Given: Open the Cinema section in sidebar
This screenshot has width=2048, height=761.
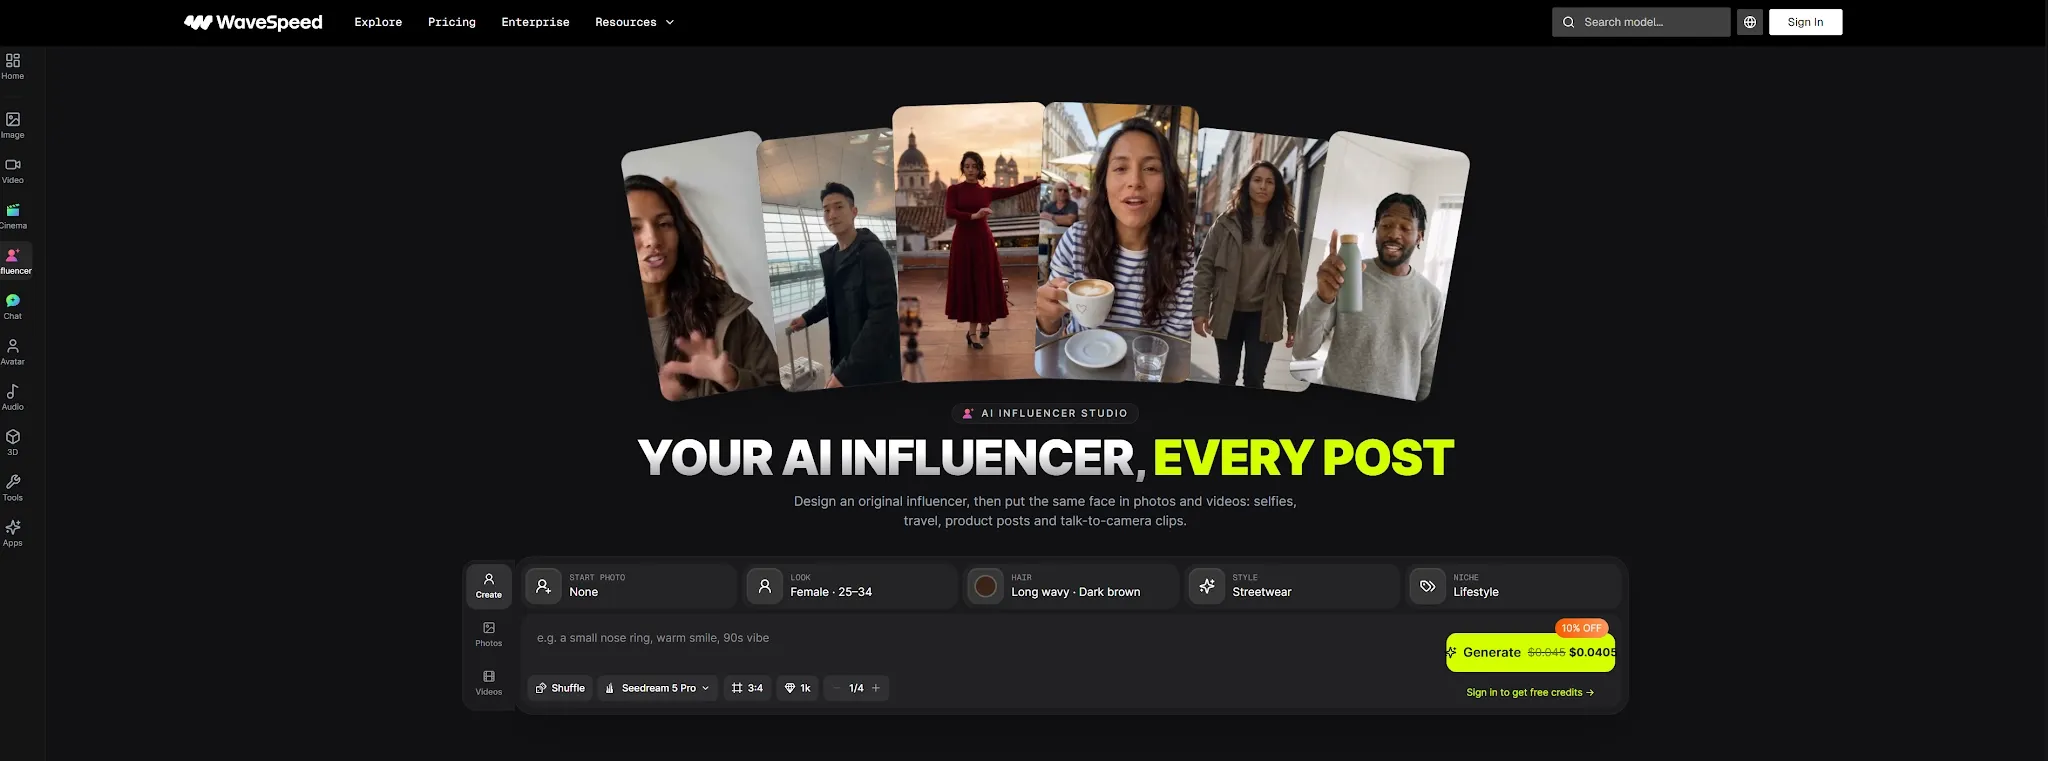Looking at the screenshot, I should tap(13, 216).
